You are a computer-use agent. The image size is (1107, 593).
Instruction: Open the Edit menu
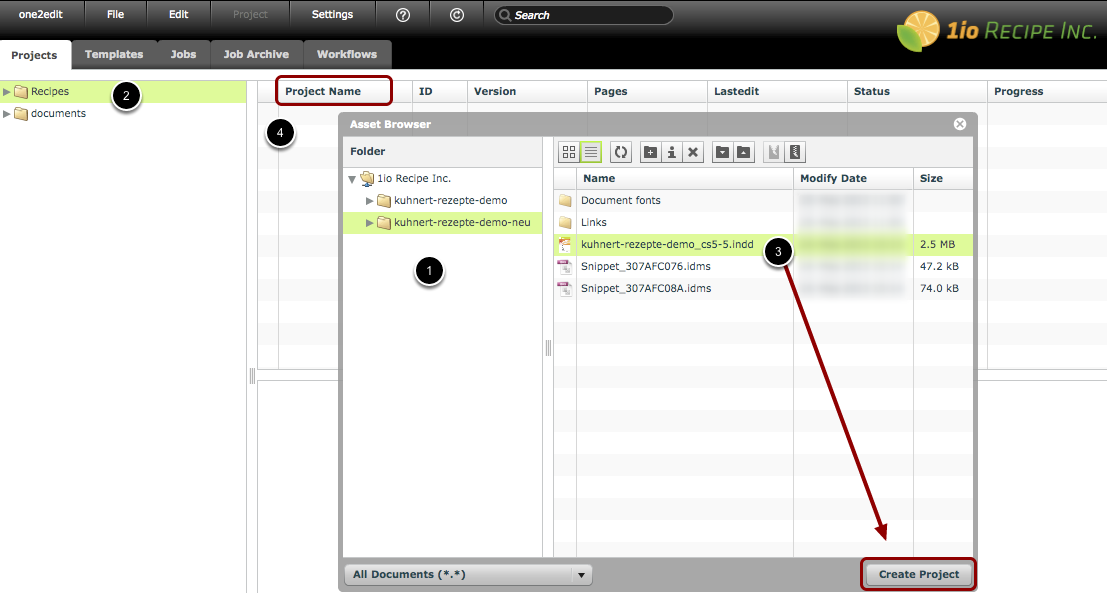click(179, 15)
